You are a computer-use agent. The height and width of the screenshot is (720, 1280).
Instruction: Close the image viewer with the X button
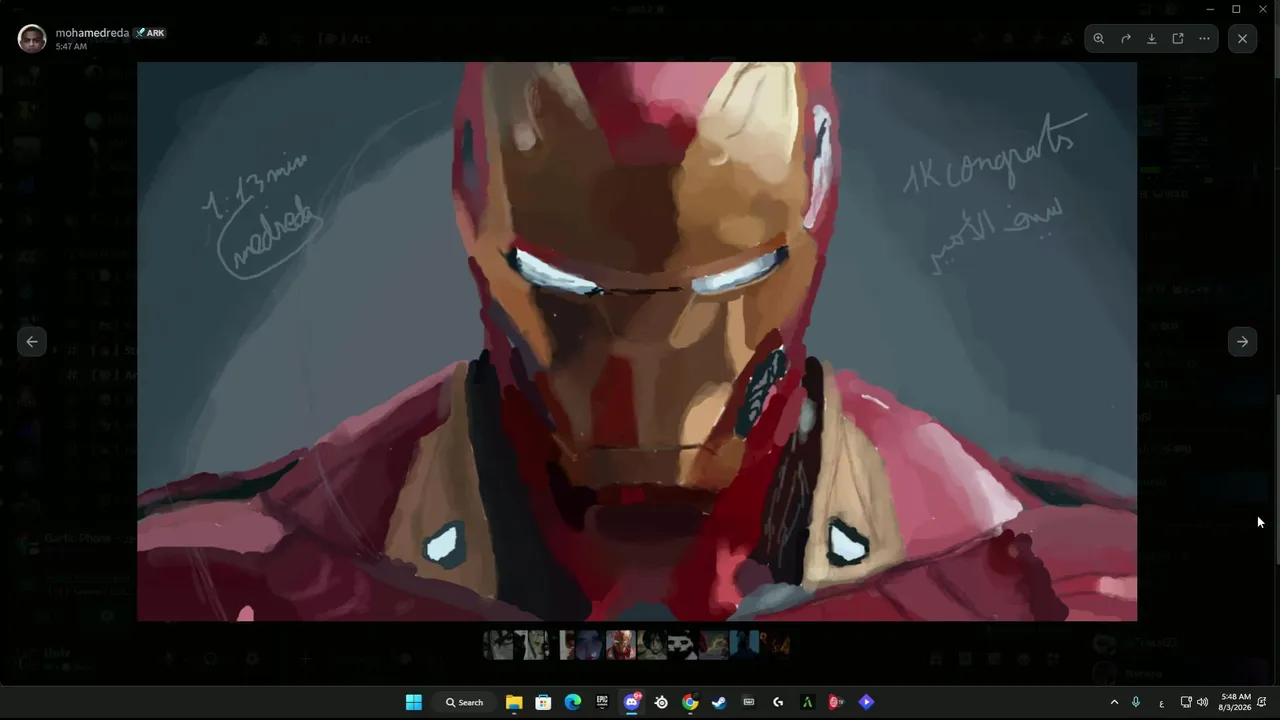1242,39
